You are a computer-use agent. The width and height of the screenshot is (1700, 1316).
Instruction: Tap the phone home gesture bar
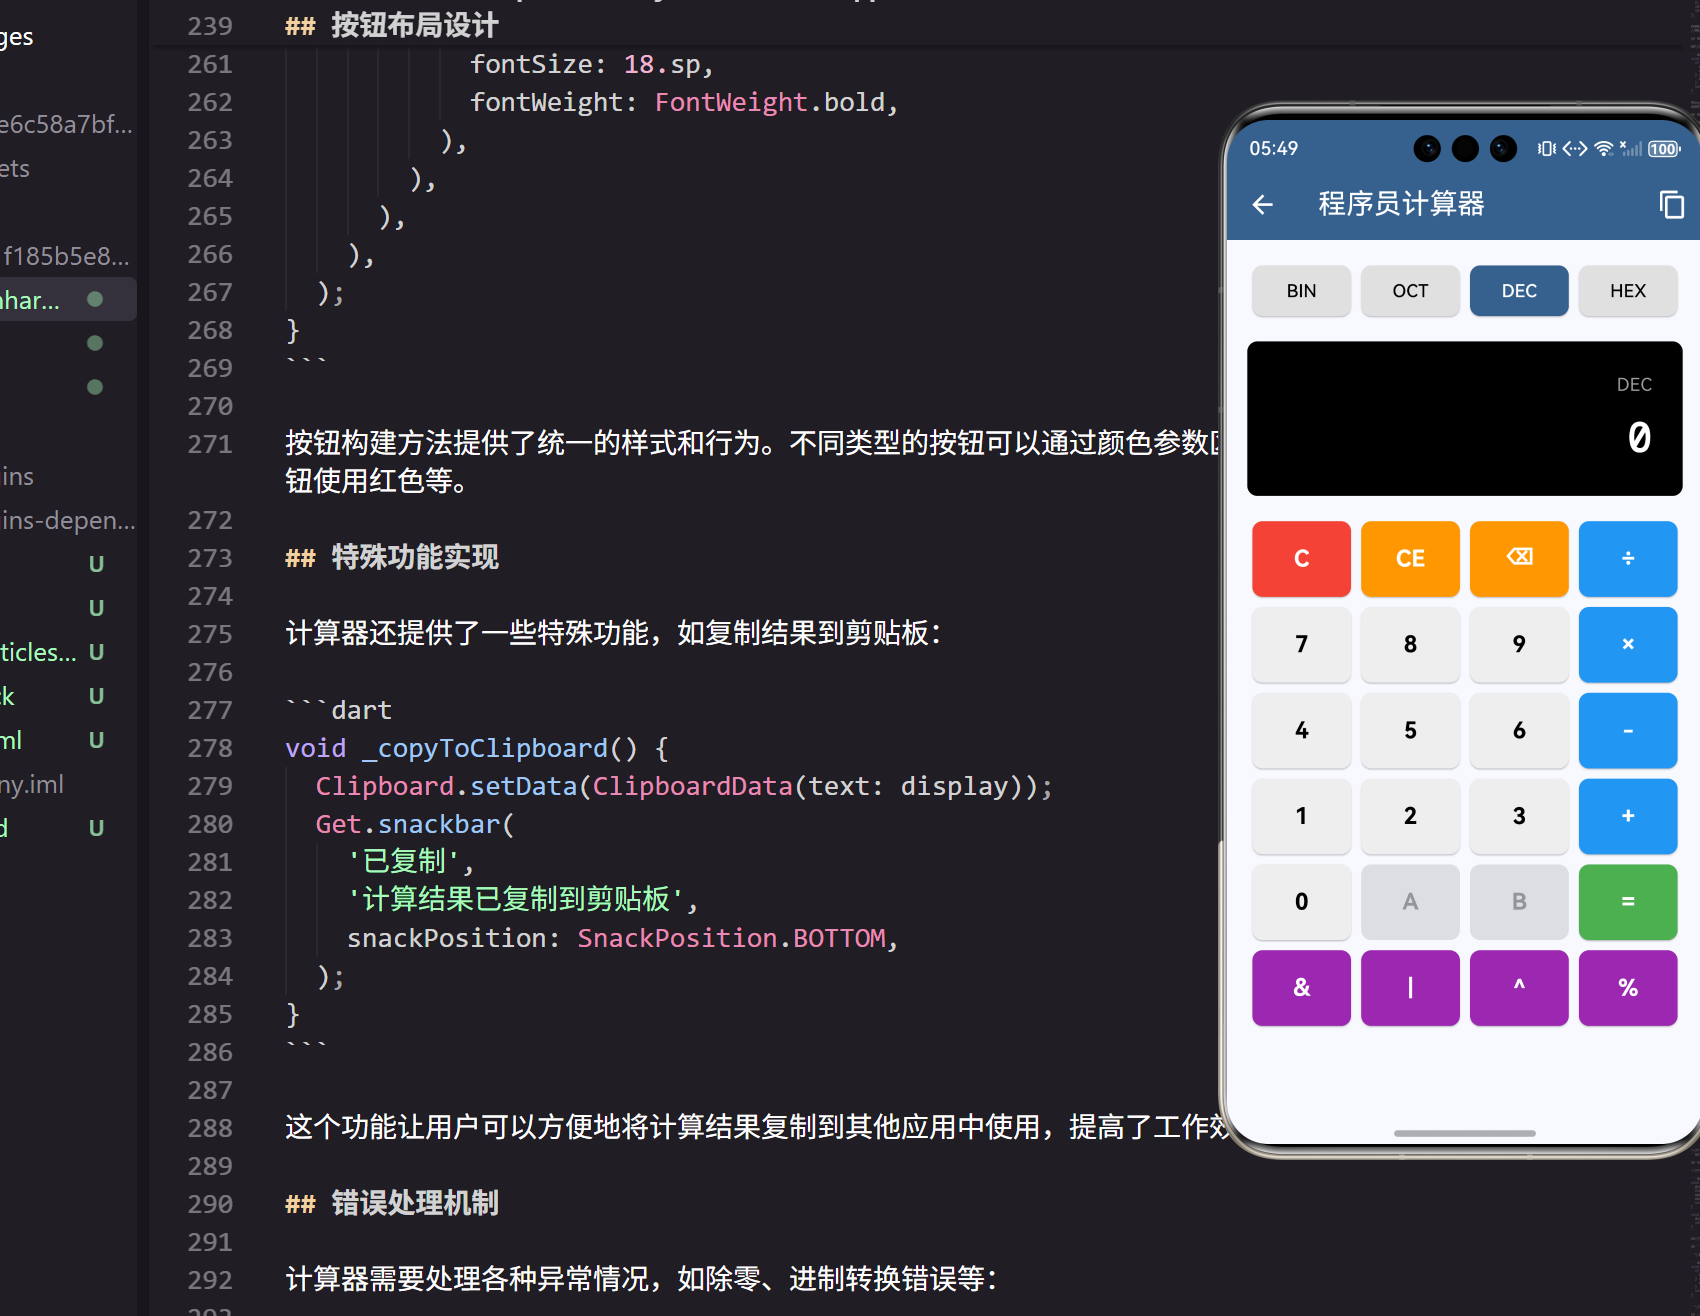point(1464,1133)
